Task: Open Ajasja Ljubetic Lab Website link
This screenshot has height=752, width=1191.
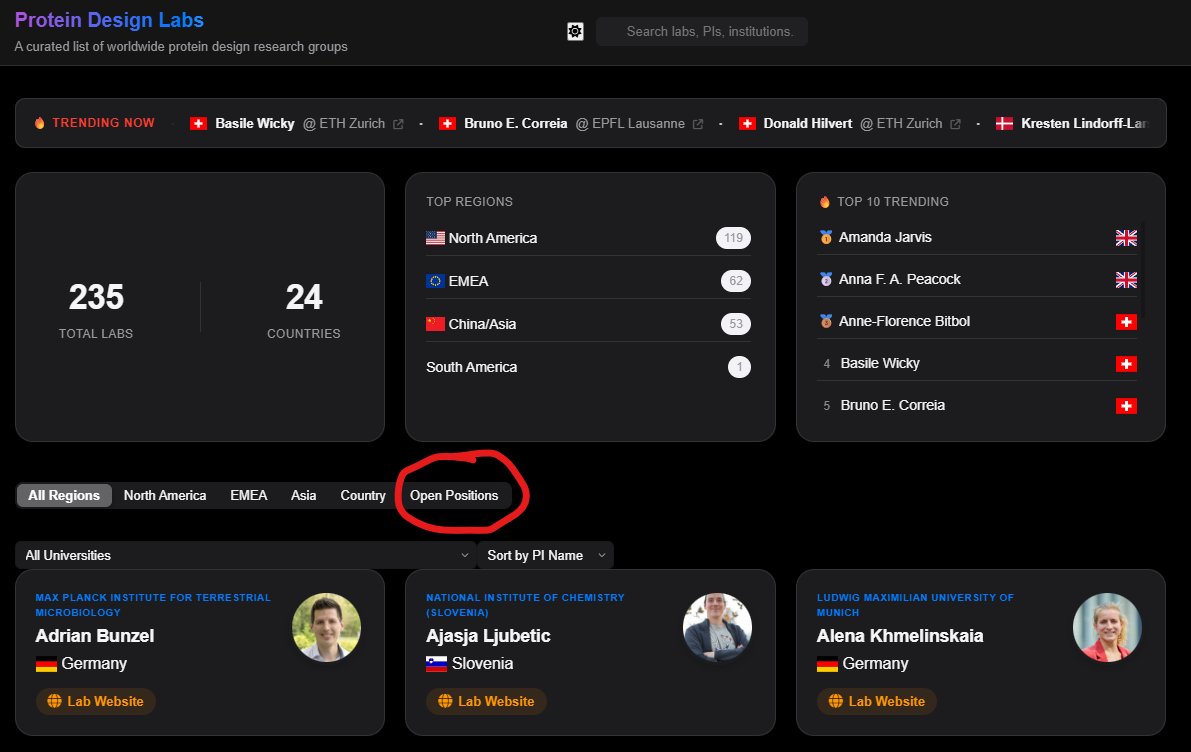Action: click(486, 701)
